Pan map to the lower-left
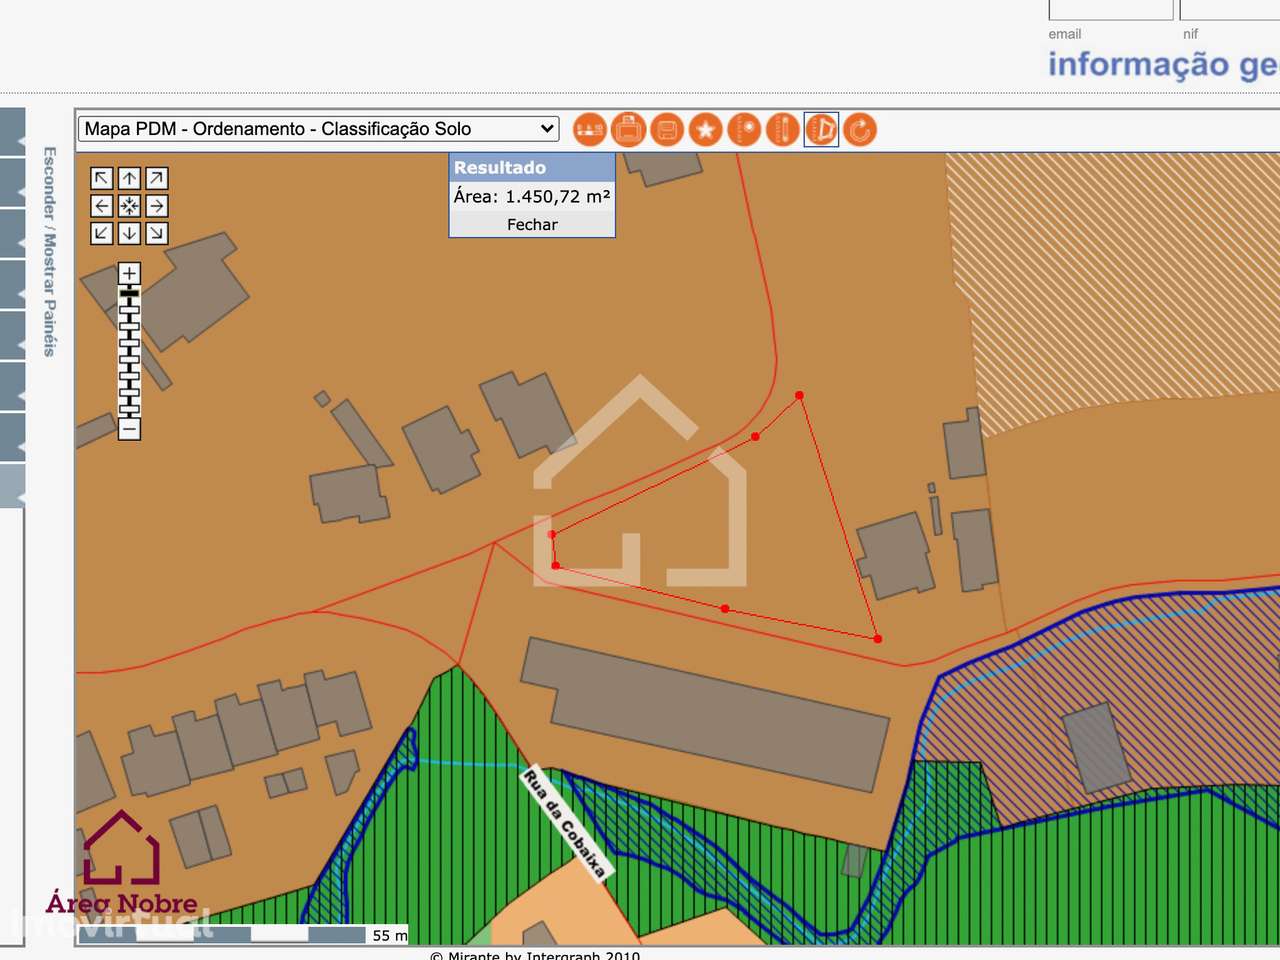The width and height of the screenshot is (1280, 960). coord(102,233)
